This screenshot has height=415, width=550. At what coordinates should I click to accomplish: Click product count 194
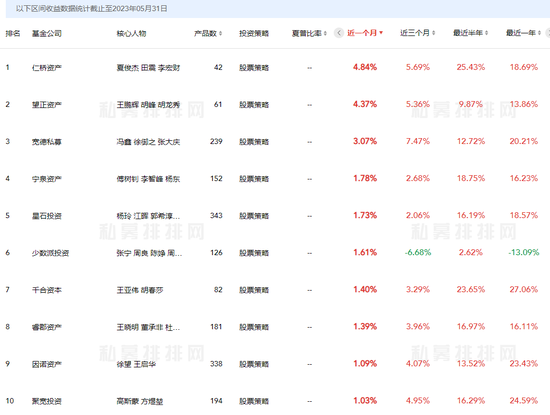(216, 401)
